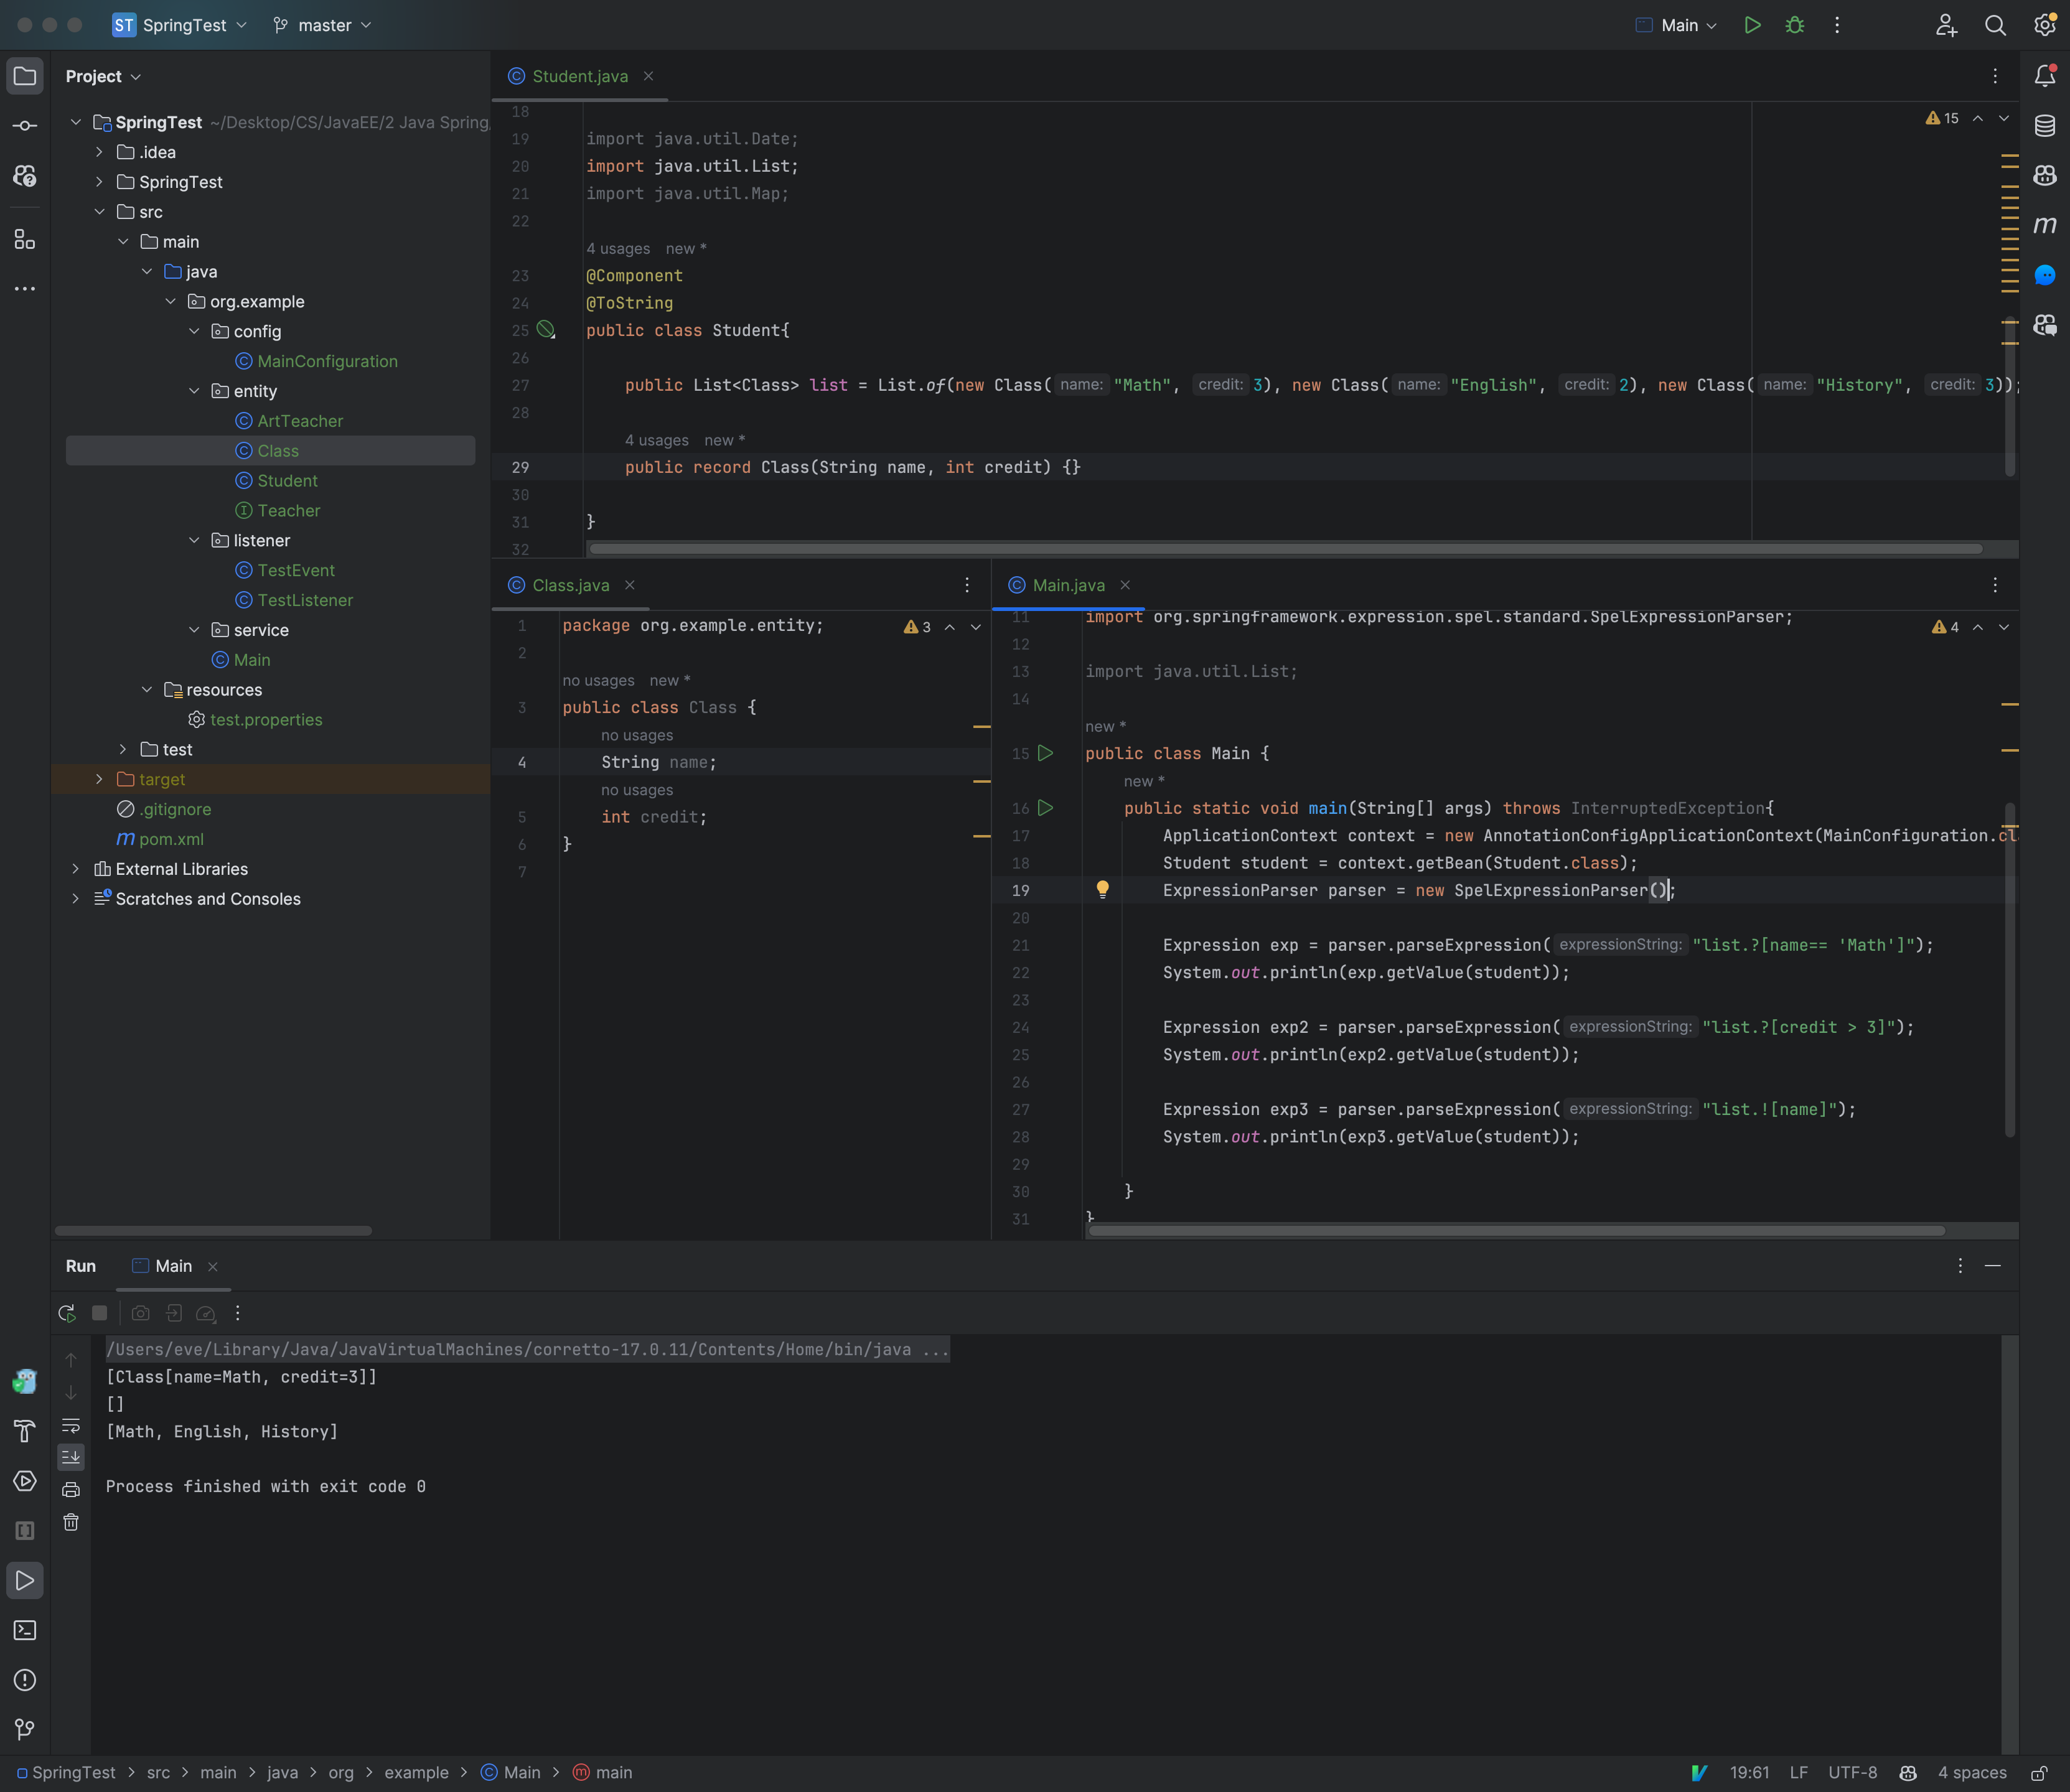
Task: Click '4 usages' hint above Student class
Action: point(617,248)
